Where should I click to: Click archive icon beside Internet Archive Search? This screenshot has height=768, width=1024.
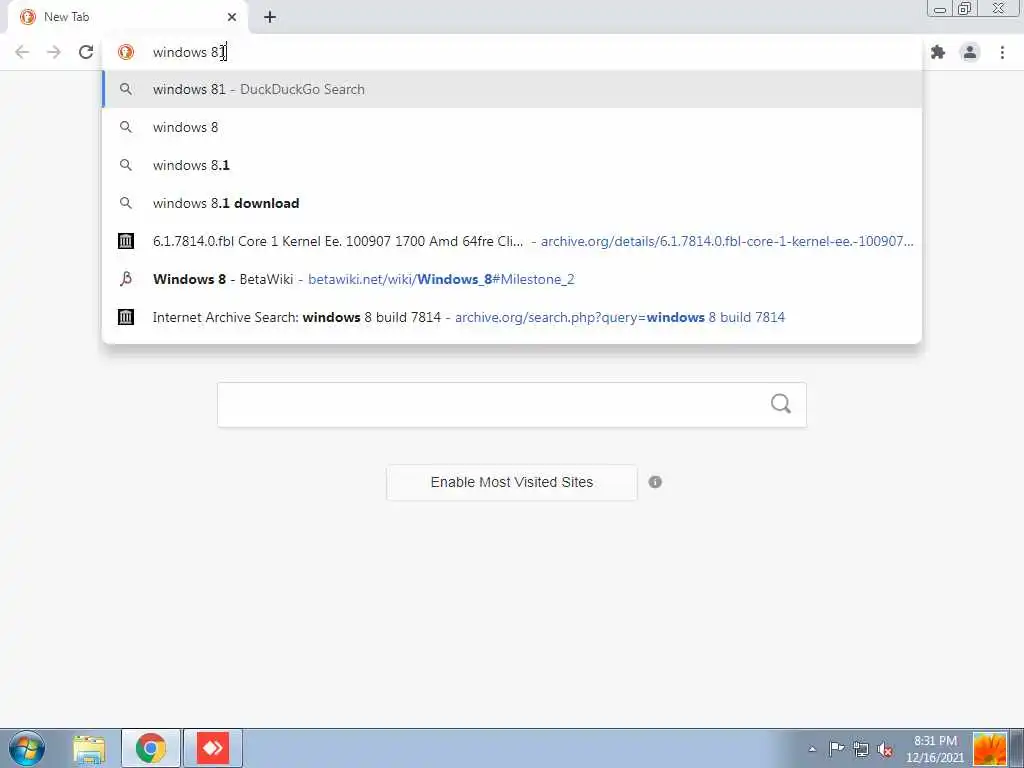pyautogui.click(x=125, y=317)
